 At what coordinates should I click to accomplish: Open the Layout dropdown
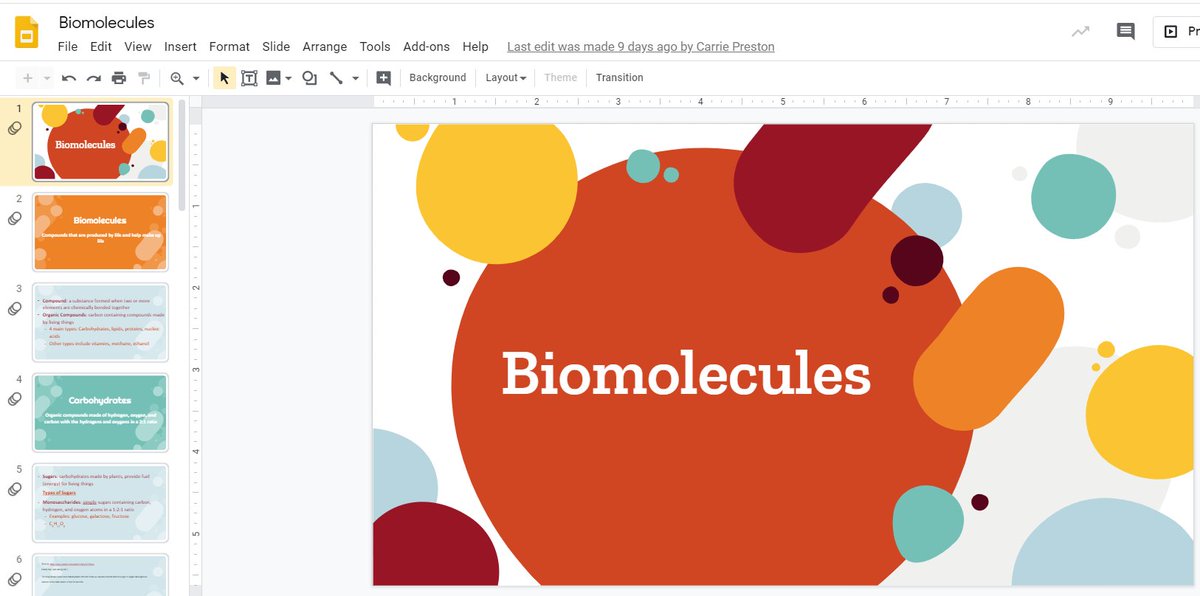[x=506, y=78]
